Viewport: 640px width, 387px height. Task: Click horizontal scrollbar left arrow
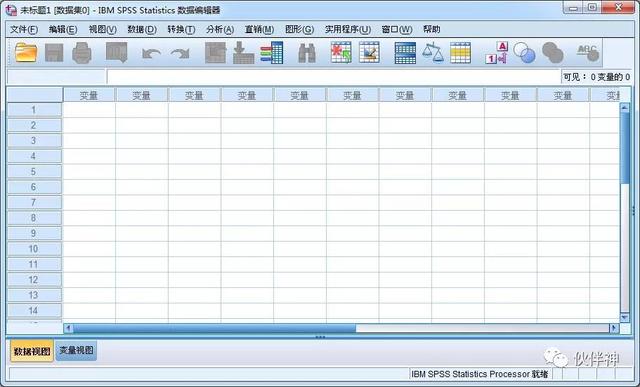[x=69, y=328]
